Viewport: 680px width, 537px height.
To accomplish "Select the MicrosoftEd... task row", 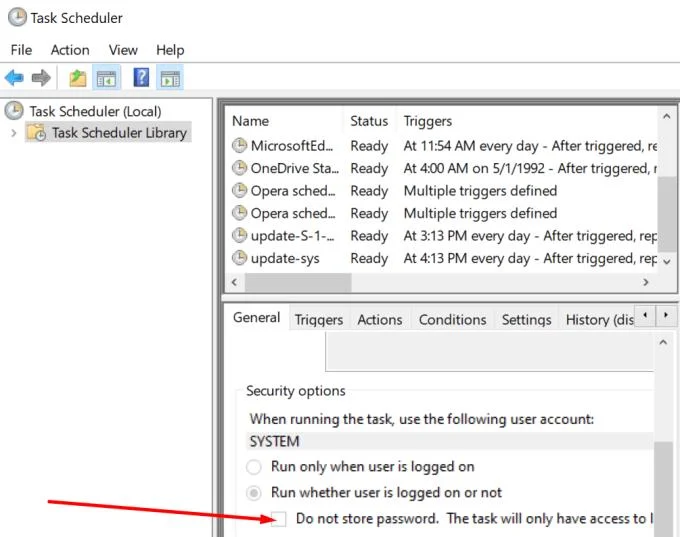I will [x=441, y=146].
